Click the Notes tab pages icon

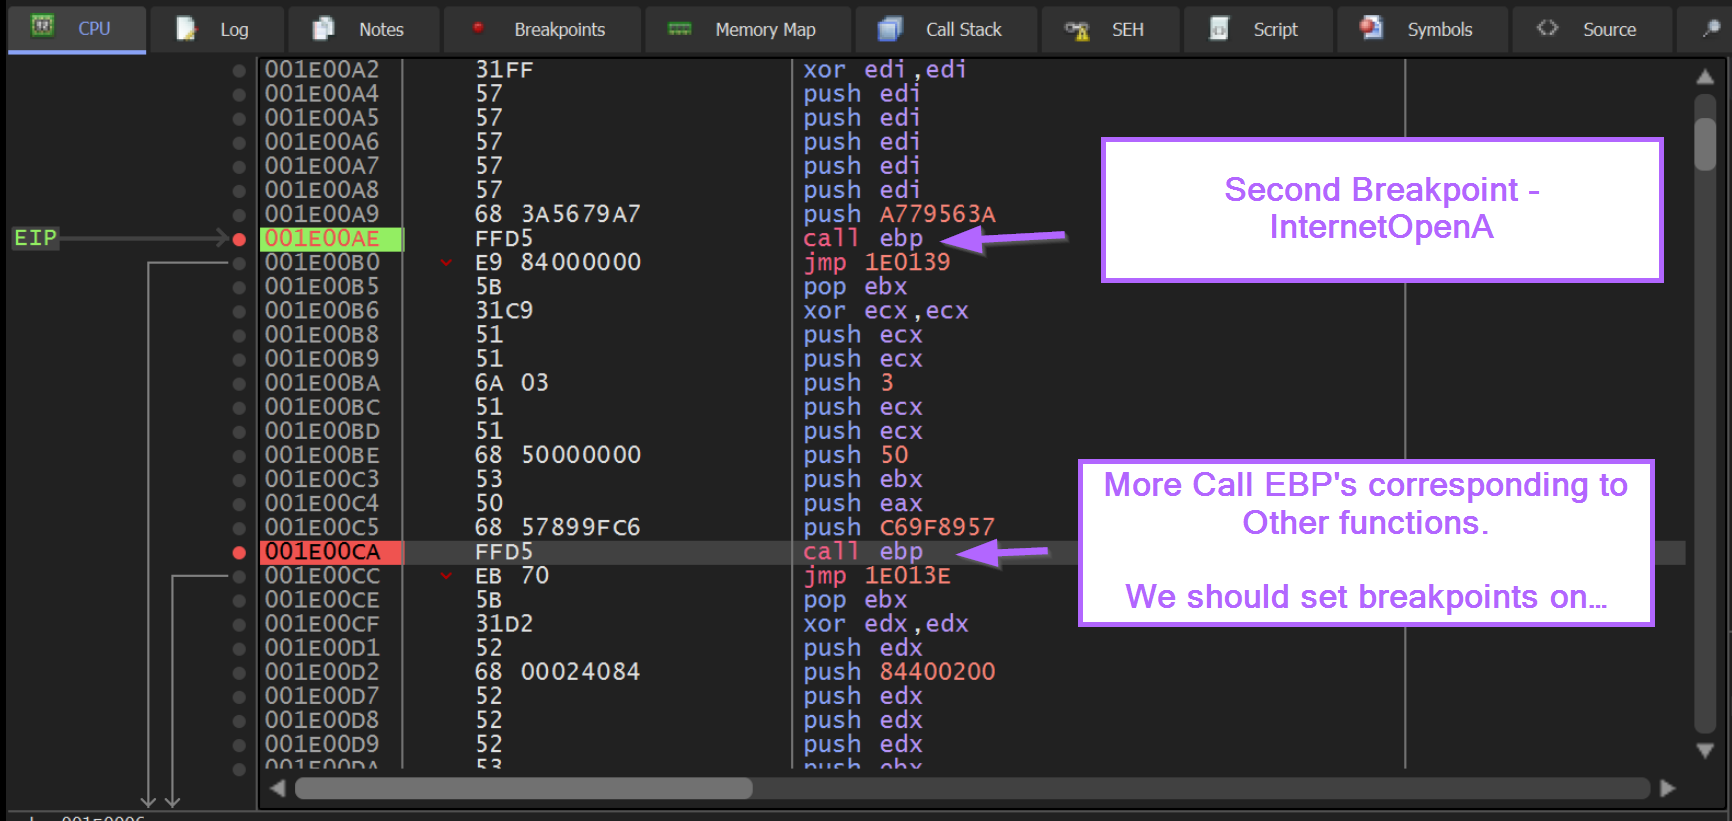[x=323, y=29]
